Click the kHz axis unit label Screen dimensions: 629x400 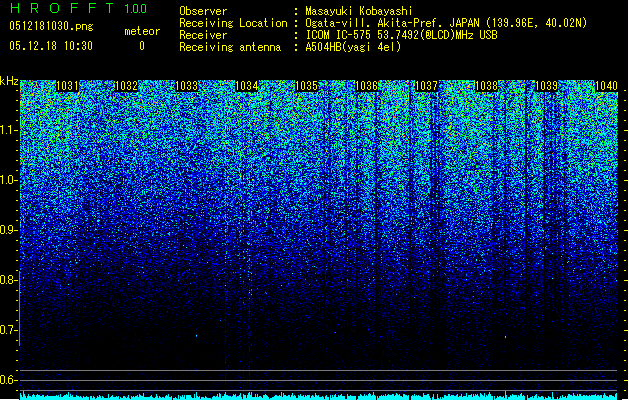click(9, 81)
